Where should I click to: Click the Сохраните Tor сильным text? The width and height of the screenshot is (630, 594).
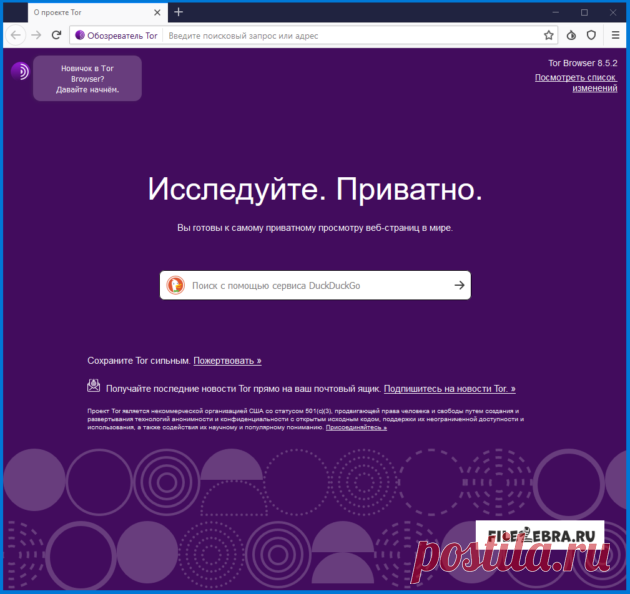pyautogui.click(x=139, y=361)
